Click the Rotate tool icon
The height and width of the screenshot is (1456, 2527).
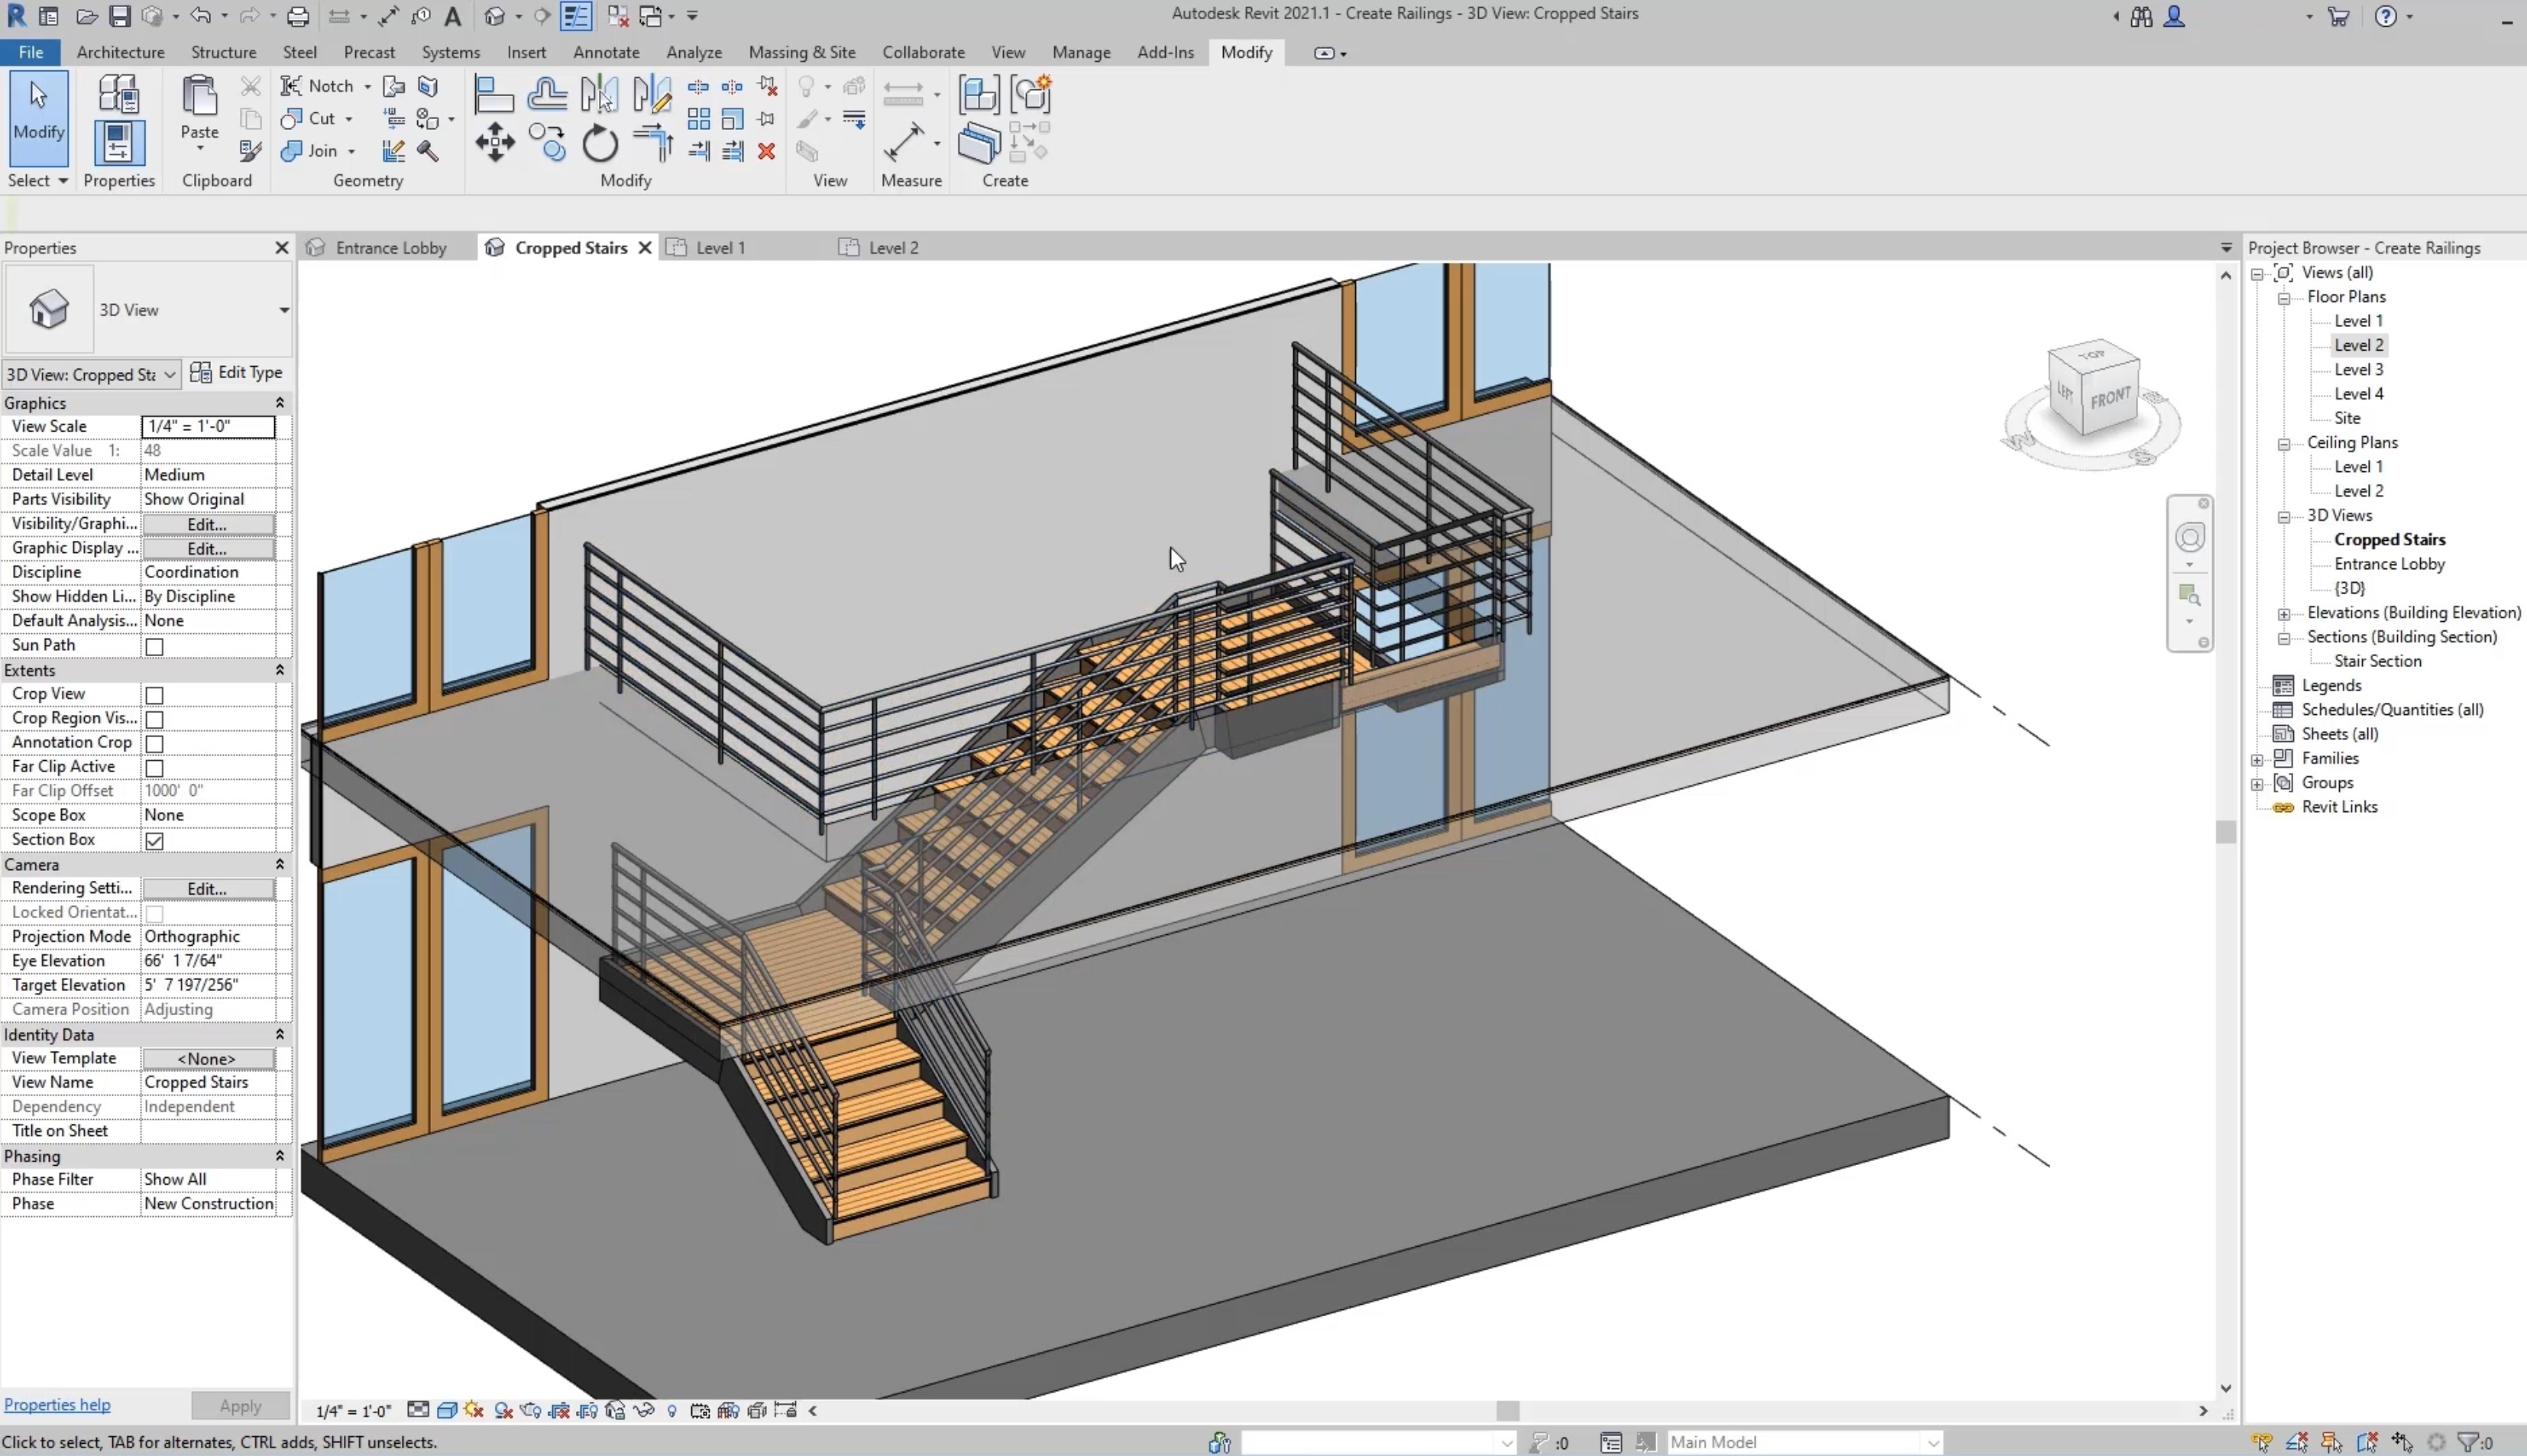(600, 144)
